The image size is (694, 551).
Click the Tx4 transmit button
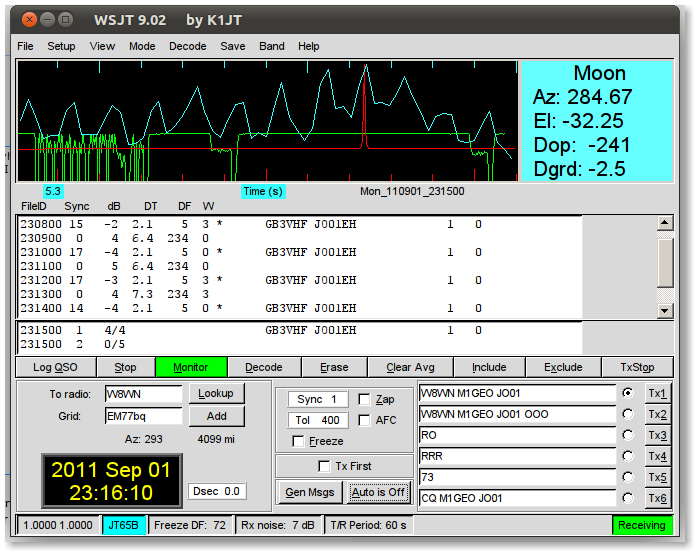coord(657,456)
